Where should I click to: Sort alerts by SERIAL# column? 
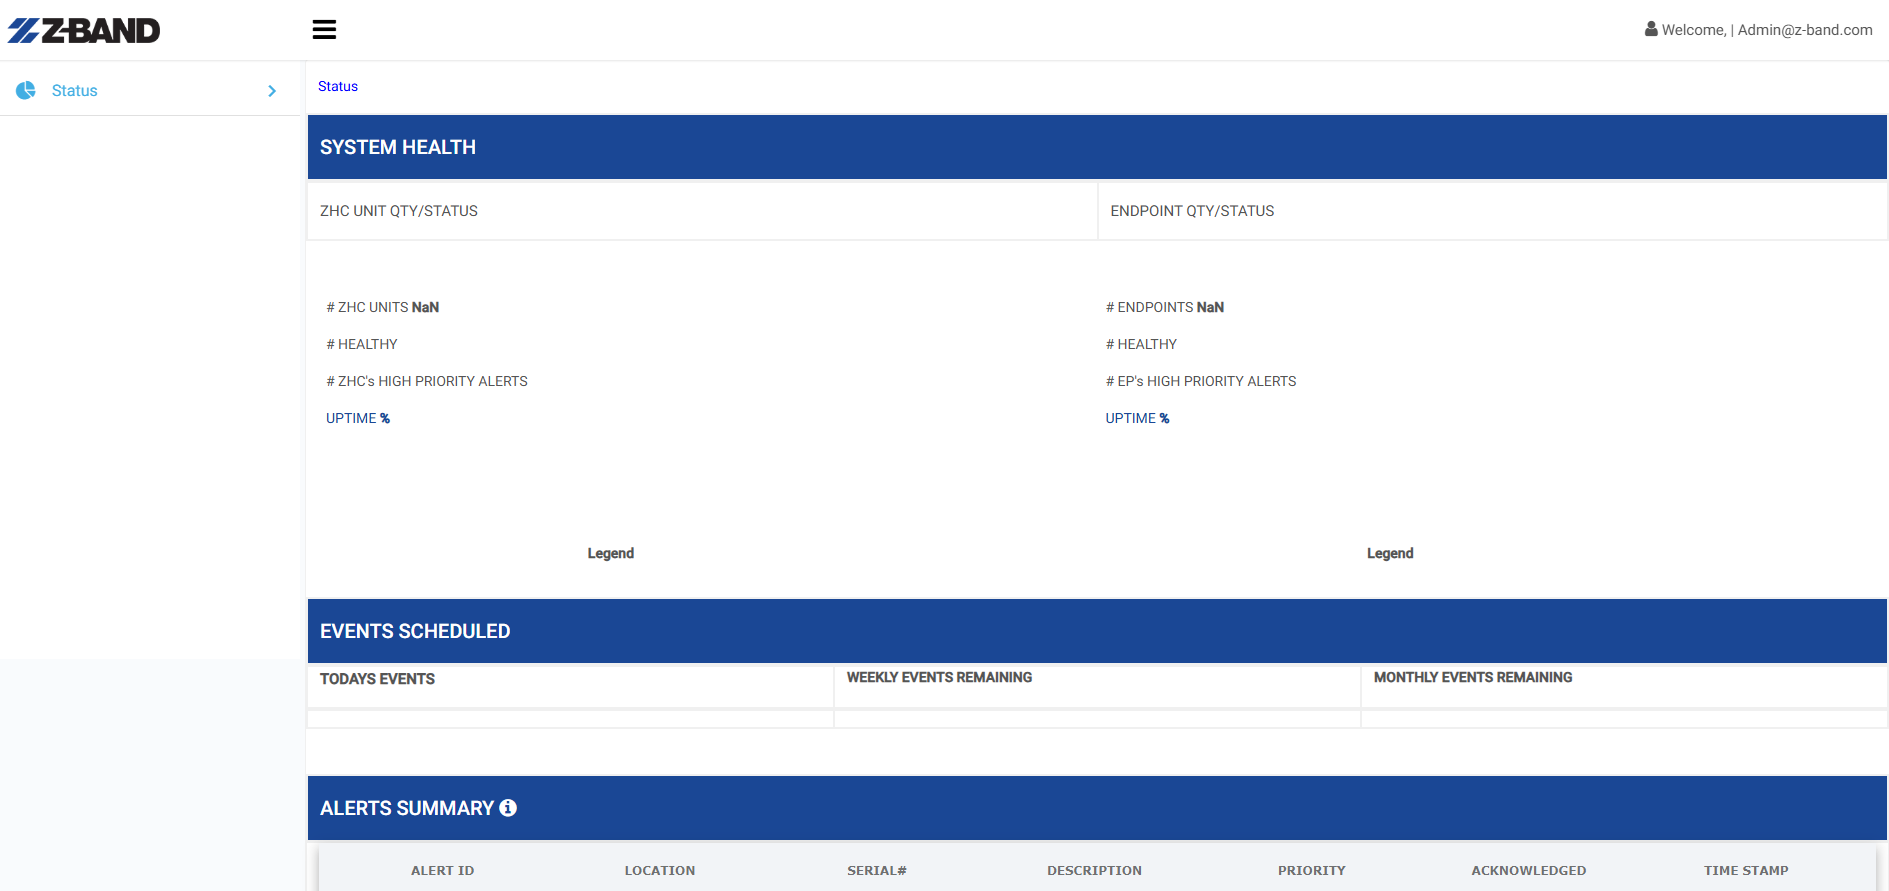(x=876, y=871)
